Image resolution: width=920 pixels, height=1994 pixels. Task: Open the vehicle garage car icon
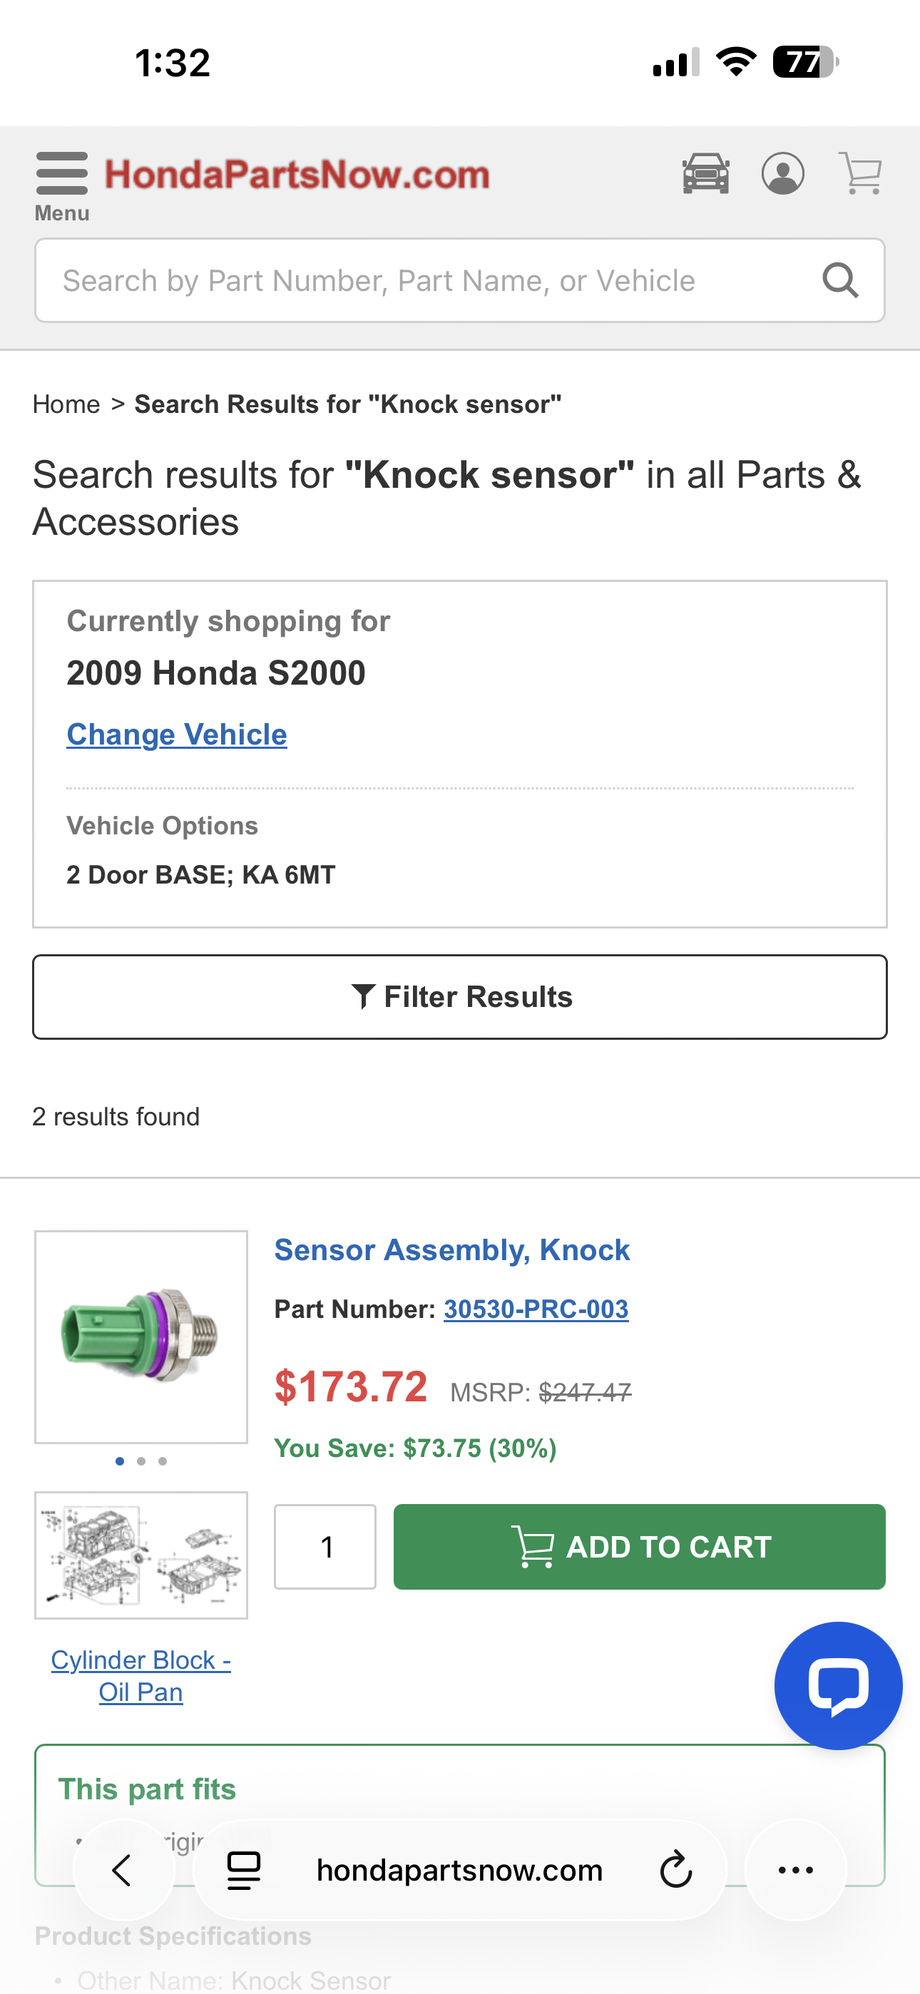click(x=706, y=174)
